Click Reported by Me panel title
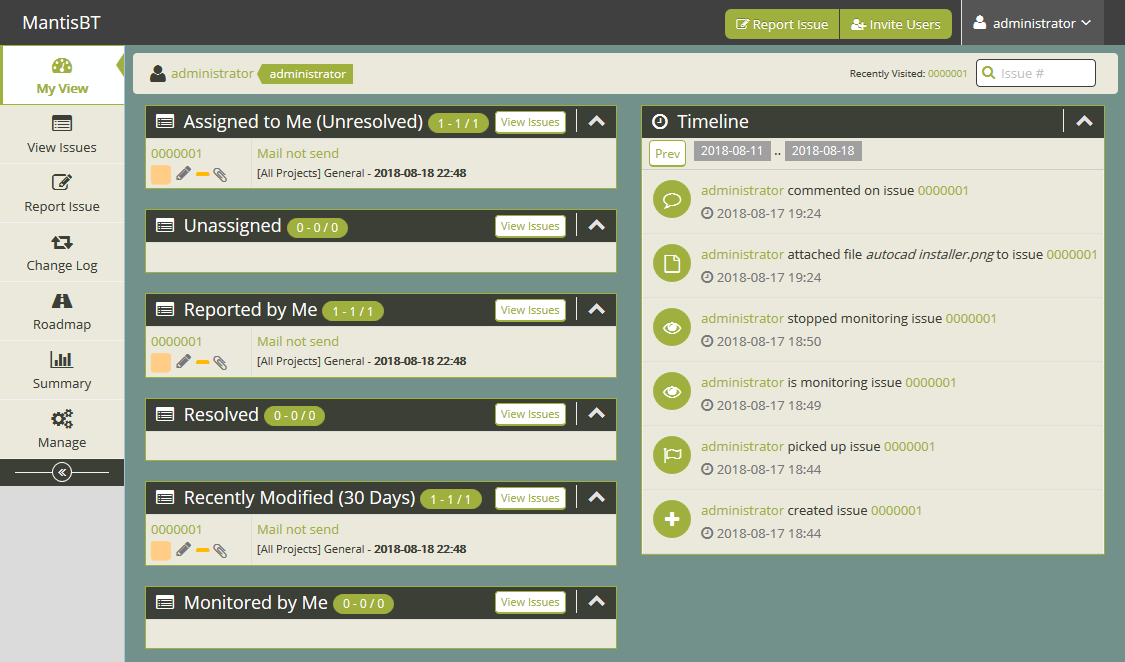Screen dimensions: 1125x662 click(250, 310)
